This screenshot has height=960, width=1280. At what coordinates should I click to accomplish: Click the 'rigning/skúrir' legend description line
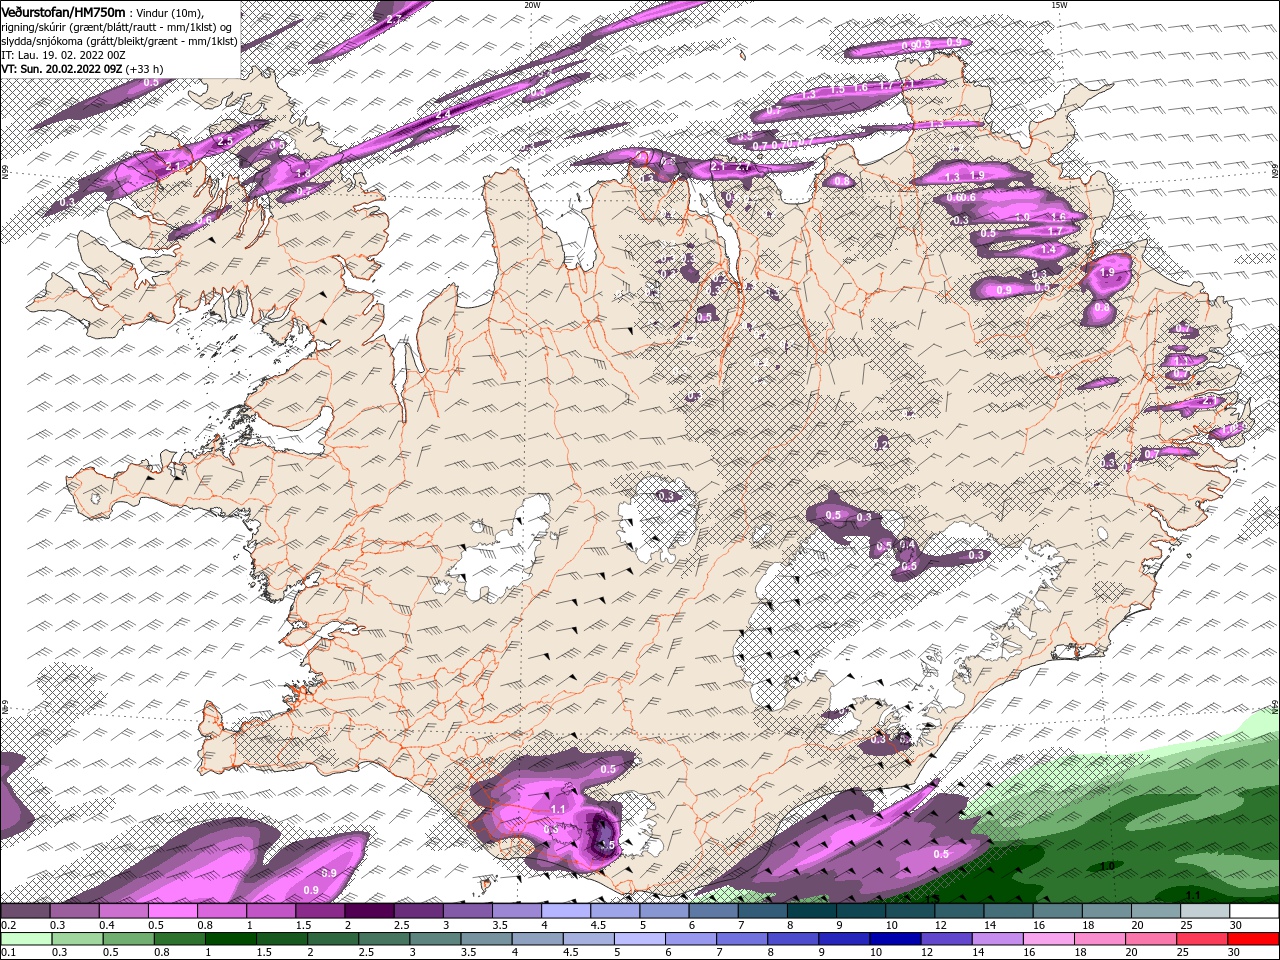[117, 27]
